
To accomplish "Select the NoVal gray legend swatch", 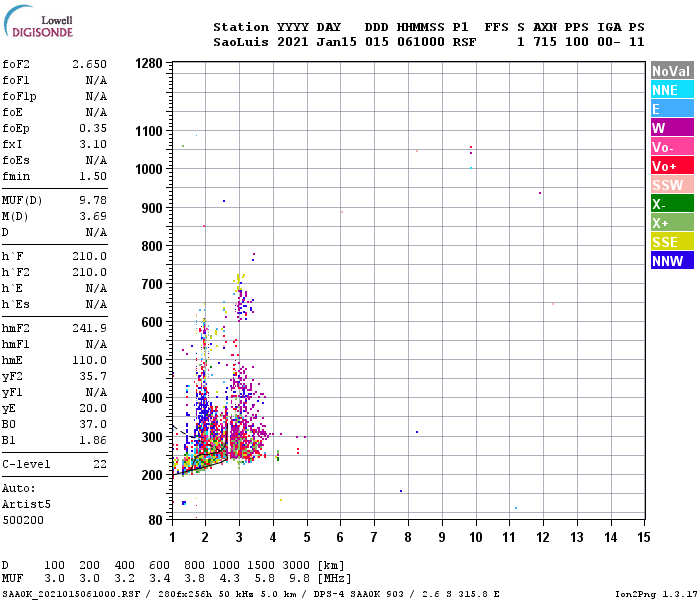I will point(672,71).
